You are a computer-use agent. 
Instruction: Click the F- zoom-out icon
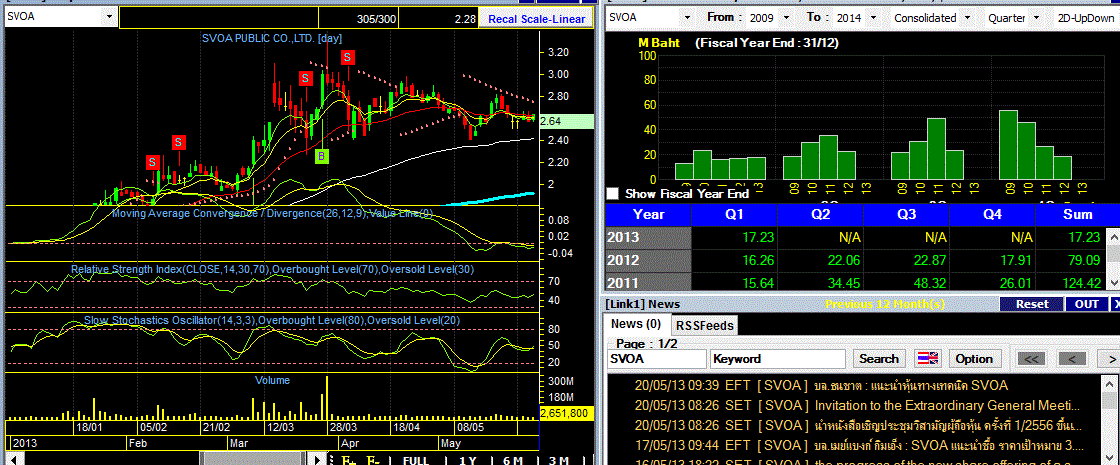tap(373, 460)
